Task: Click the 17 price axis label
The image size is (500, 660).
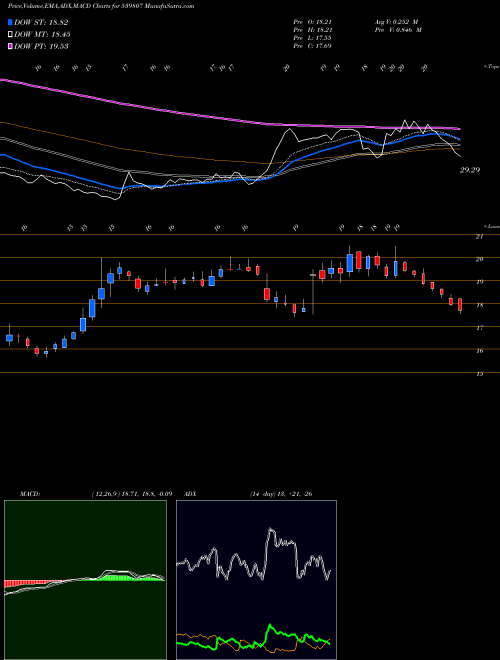Action: click(x=479, y=328)
